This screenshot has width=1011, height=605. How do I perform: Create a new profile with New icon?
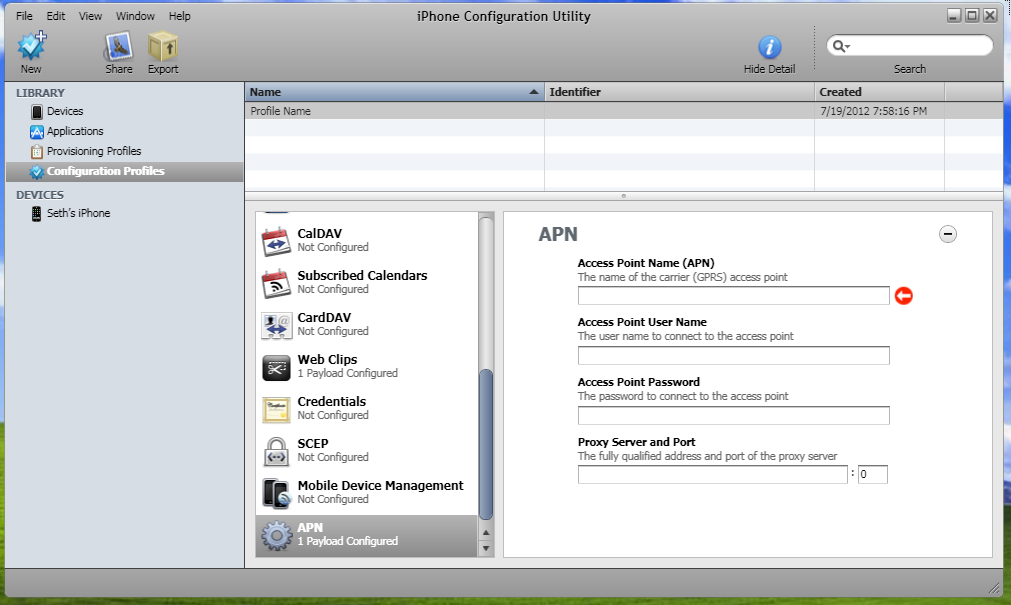(32, 46)
